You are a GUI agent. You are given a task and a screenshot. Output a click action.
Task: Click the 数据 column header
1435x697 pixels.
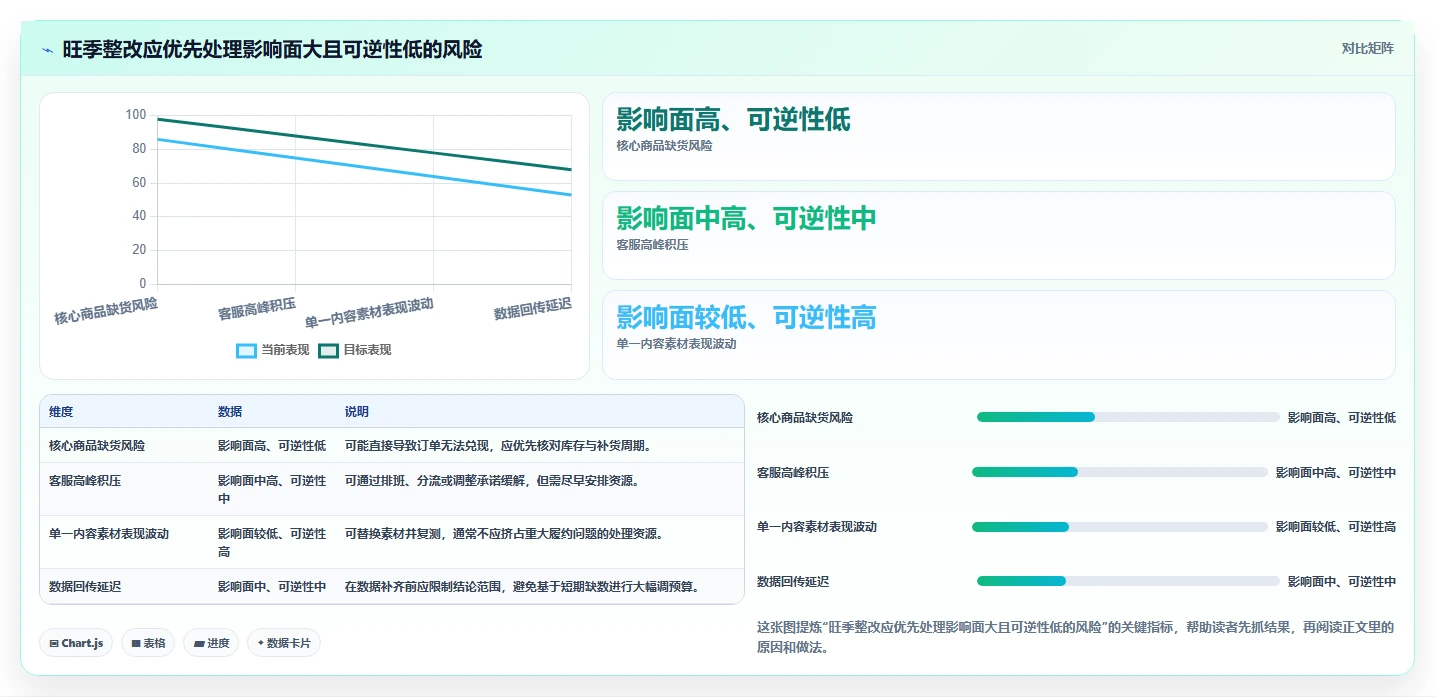click(x=230, y=412)
